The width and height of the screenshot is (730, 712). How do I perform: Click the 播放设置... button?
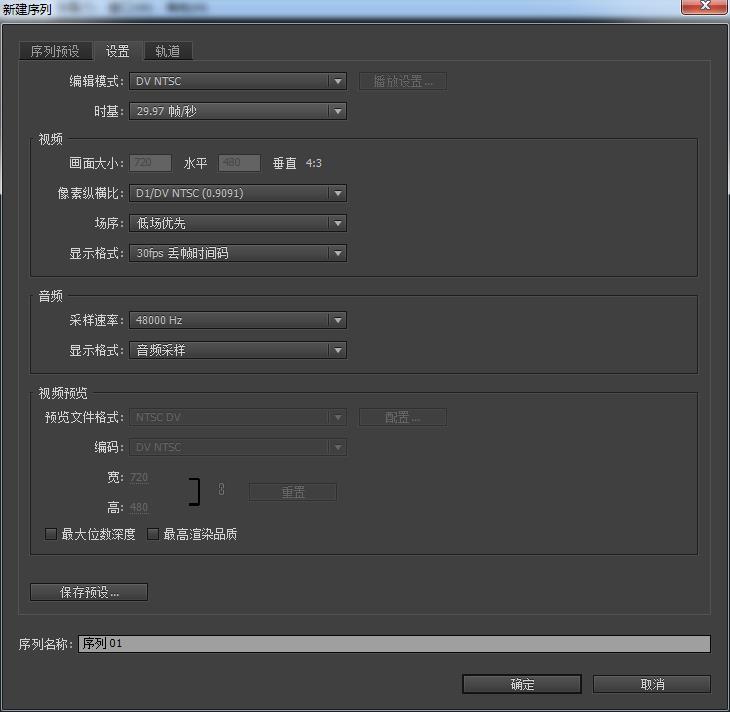403,81
